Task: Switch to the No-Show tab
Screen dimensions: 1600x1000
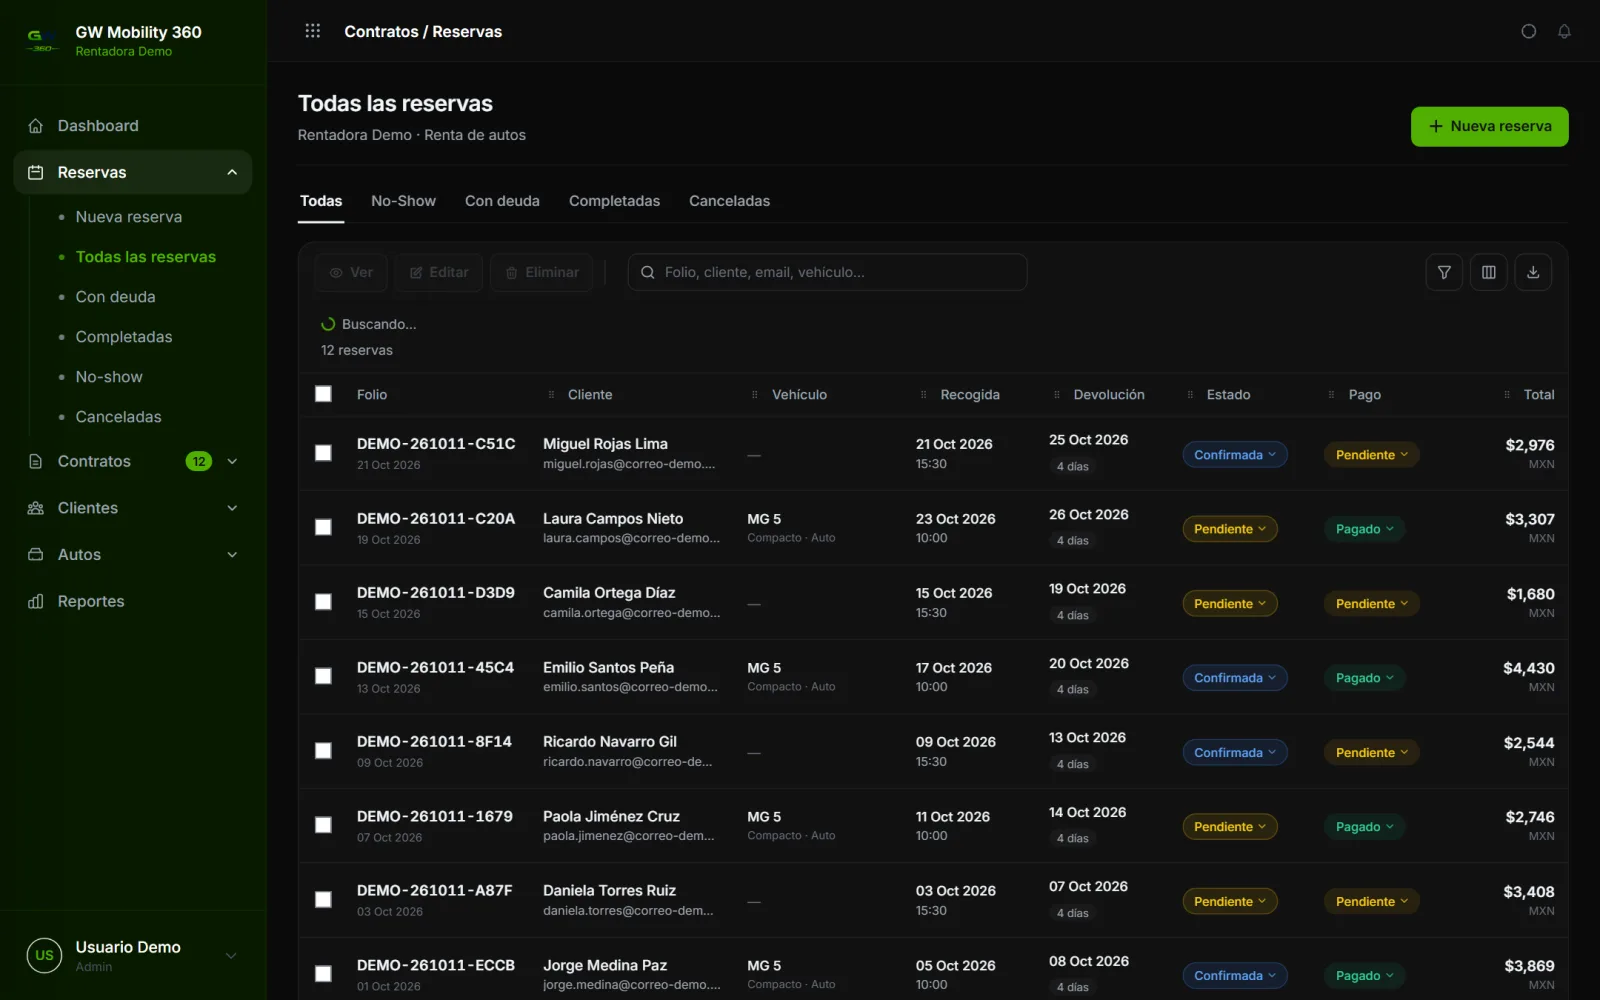Action: 403,201
